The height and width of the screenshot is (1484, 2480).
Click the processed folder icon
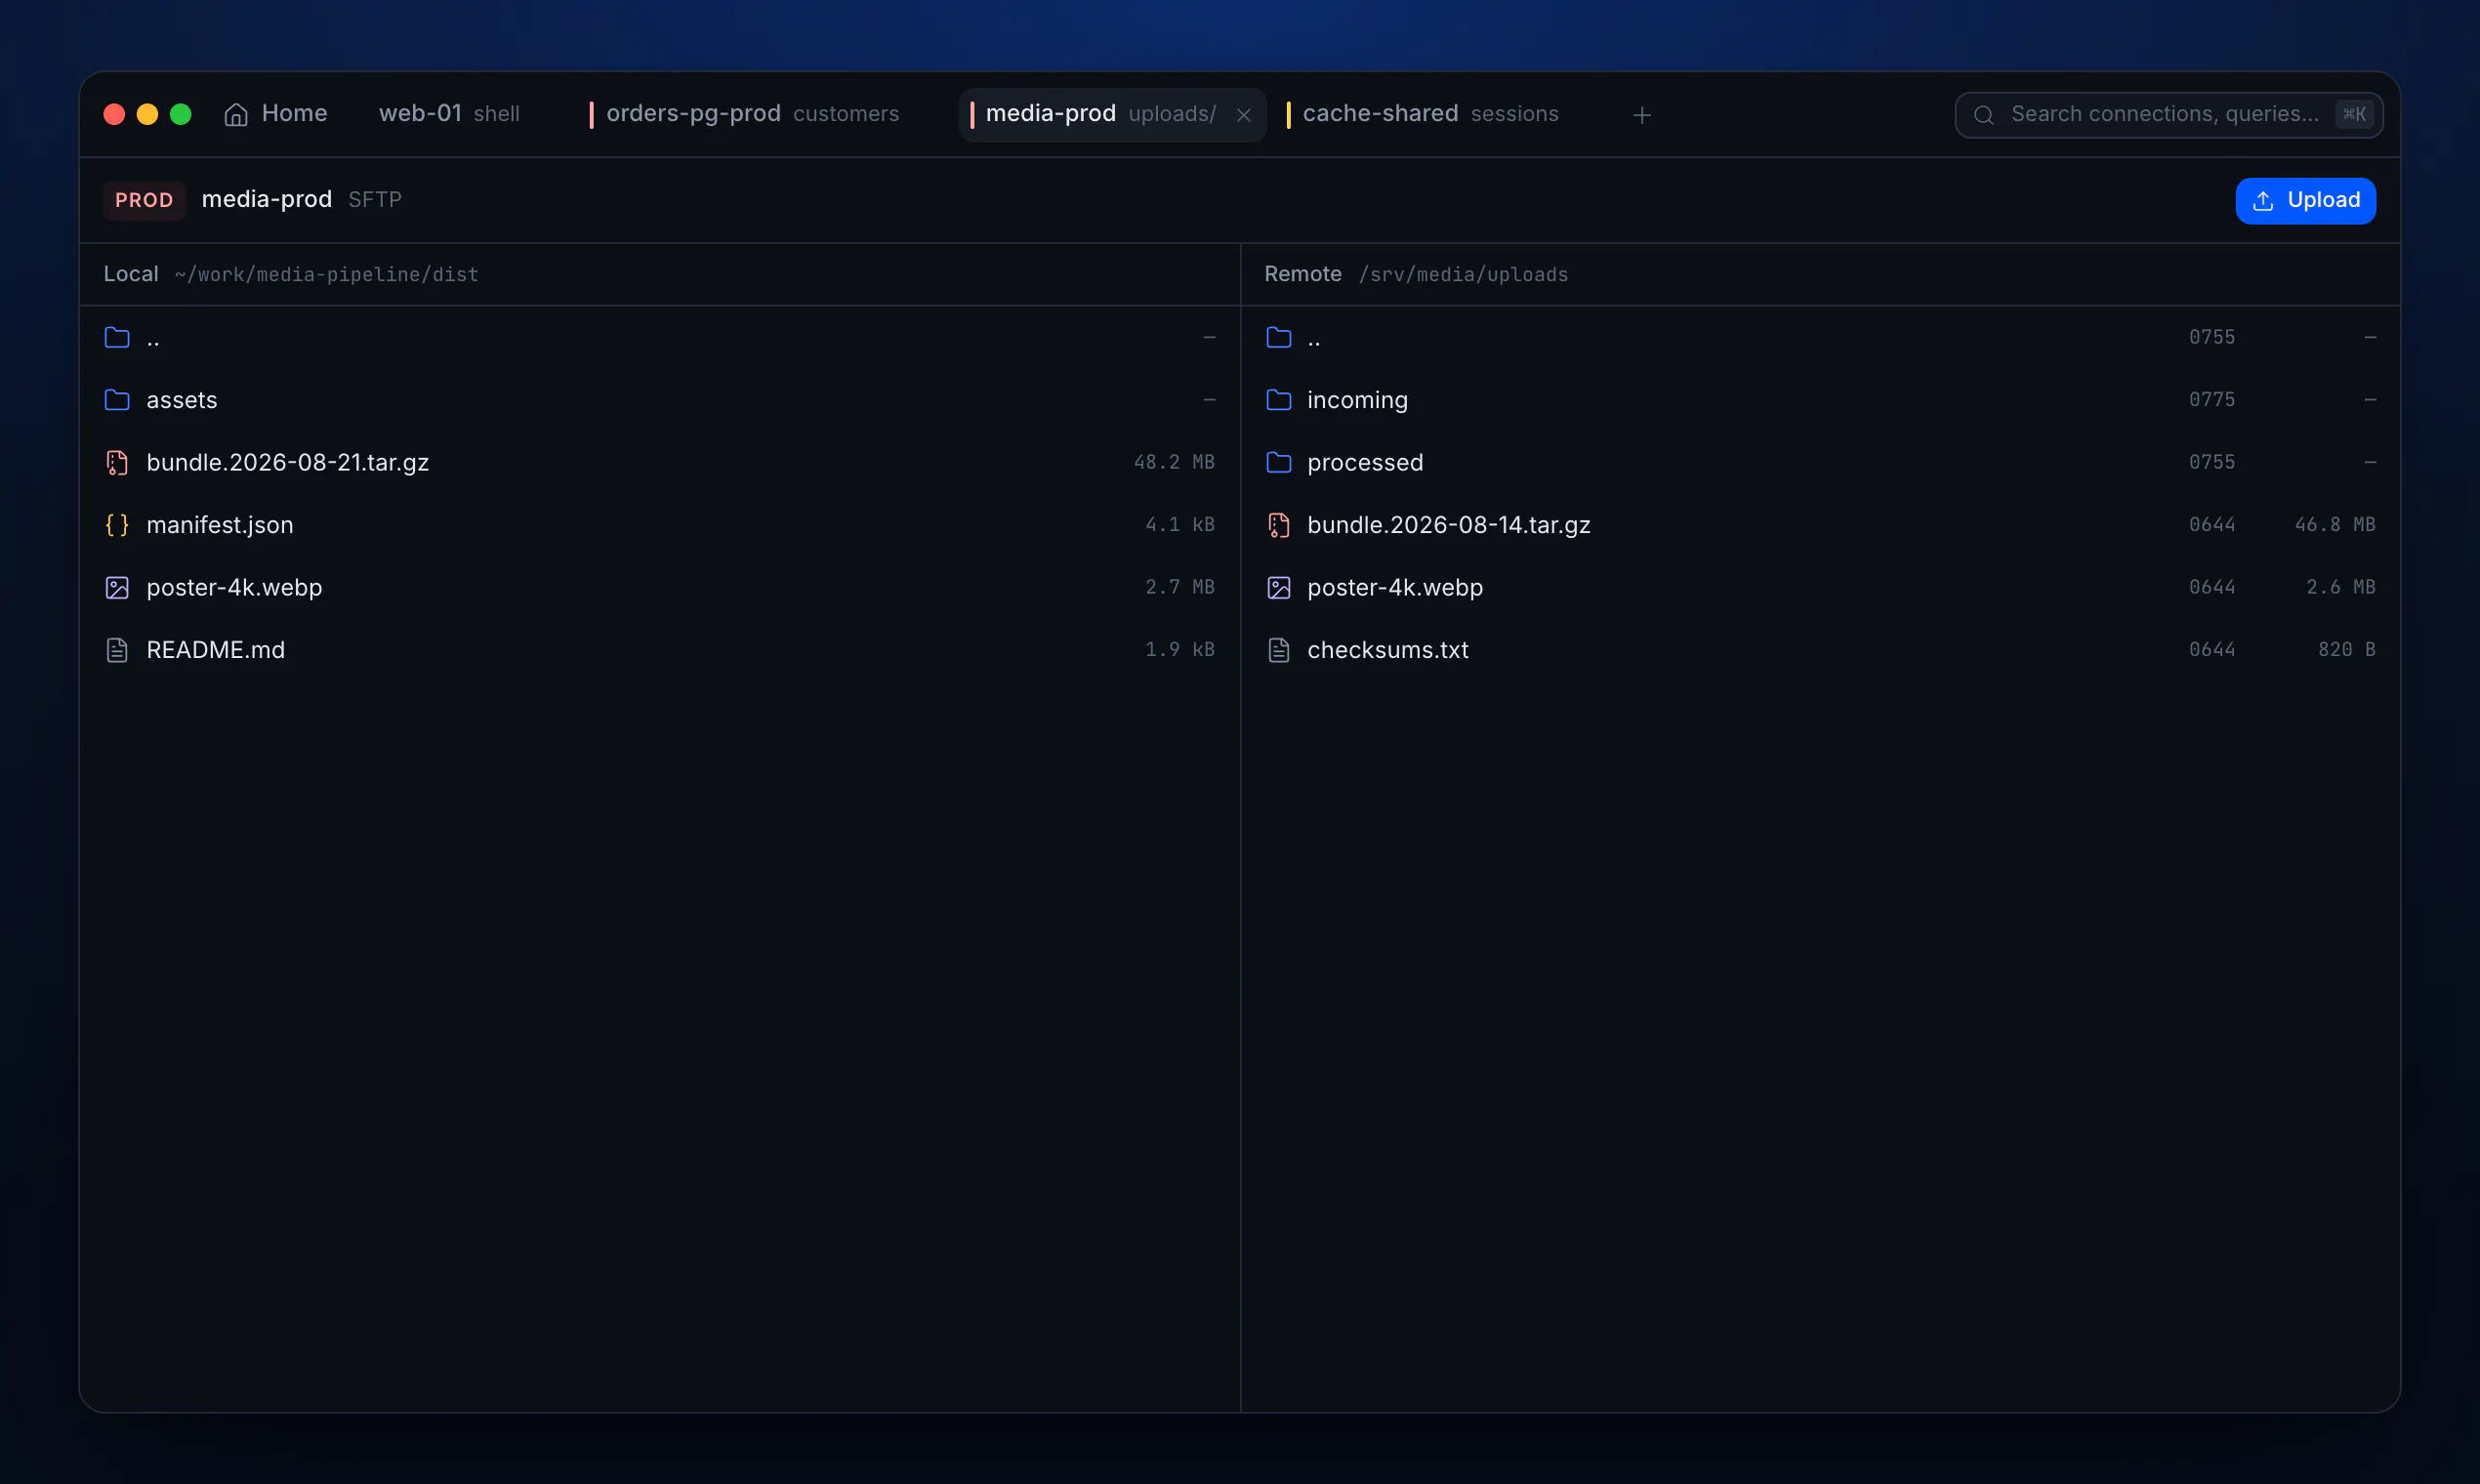1278,463
